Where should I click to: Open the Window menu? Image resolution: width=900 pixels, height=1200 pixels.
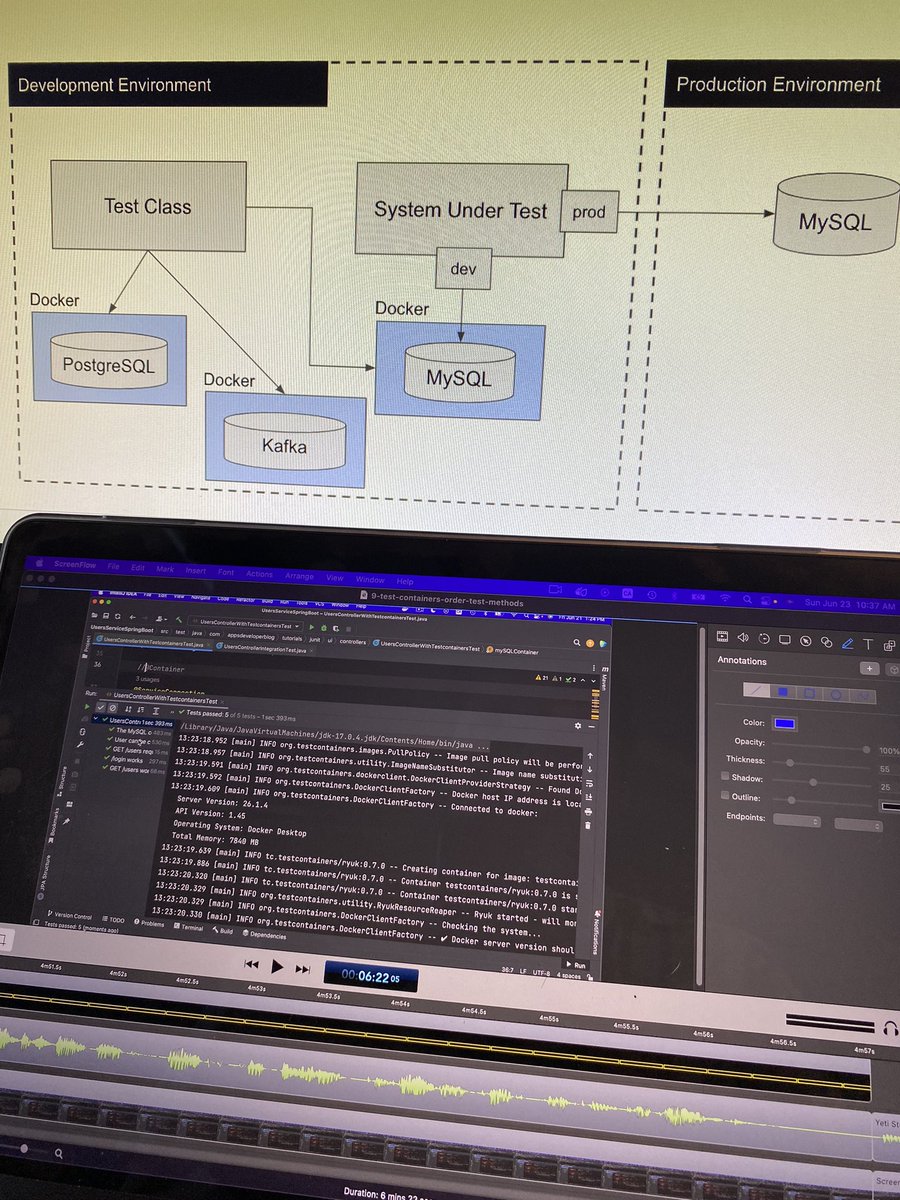point(370,580)
